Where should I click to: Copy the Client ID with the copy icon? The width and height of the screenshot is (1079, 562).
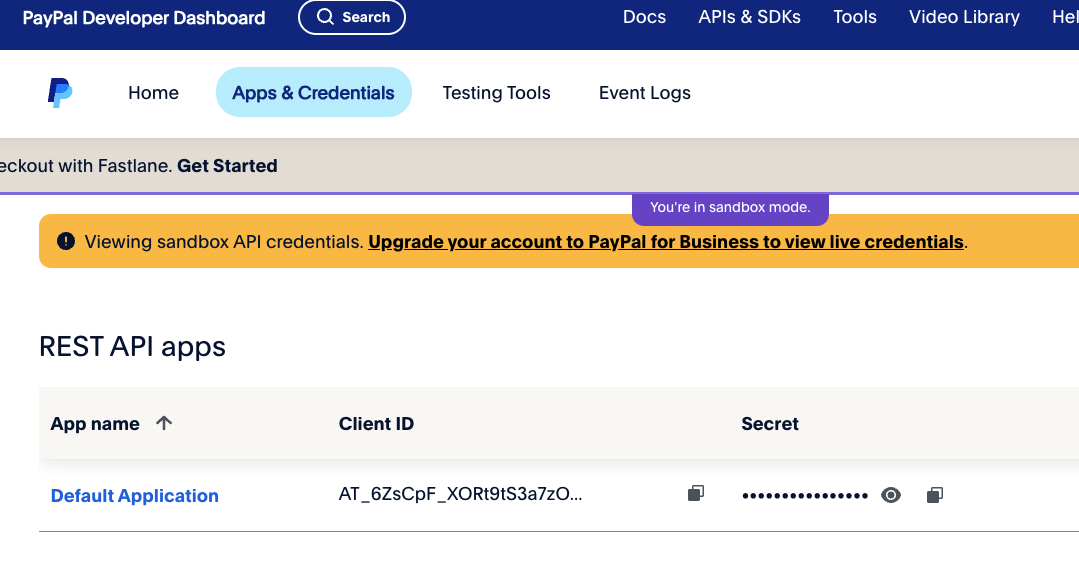pos(696,493)
